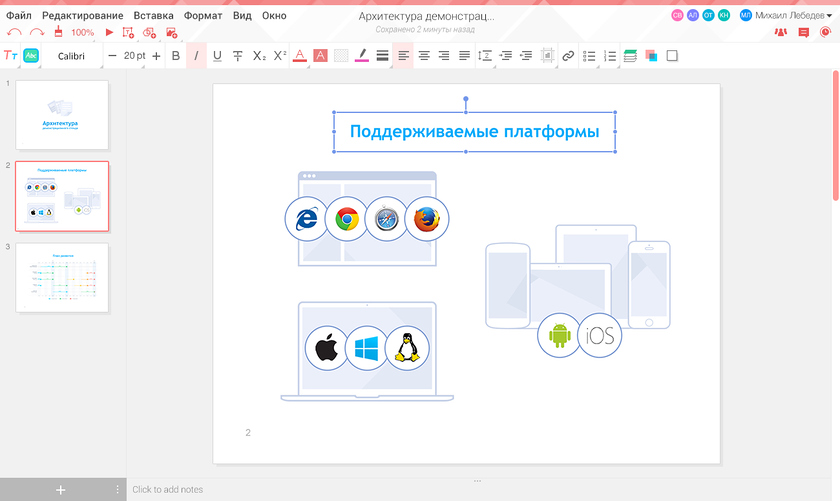840x501 pixels.
Task: Toggle bold formatting
Action: point(176,56)
